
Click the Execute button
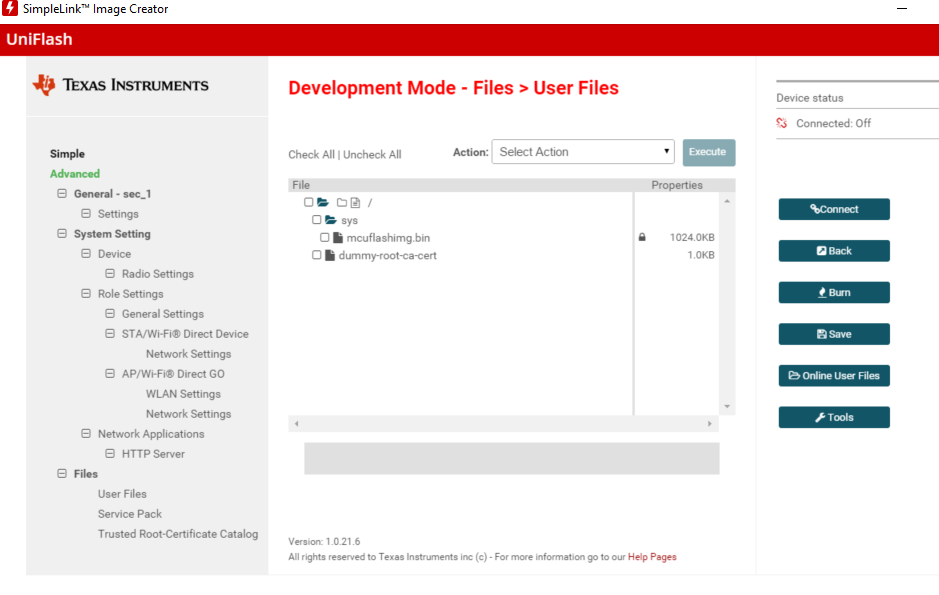coord(708,152)
